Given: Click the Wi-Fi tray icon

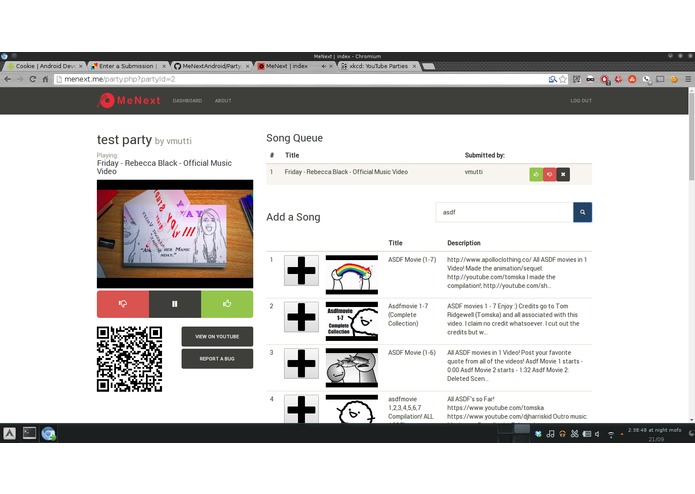Looking at the screenshot, I should coord(611,435).
